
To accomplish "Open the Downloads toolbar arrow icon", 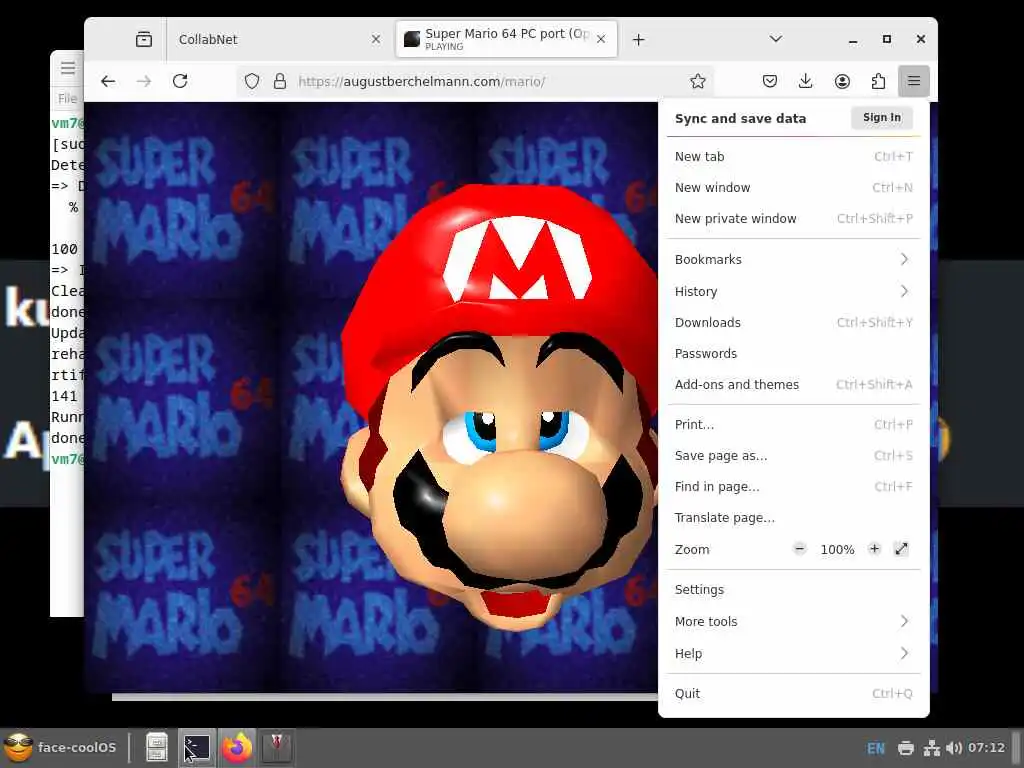I will tap(805, 81).
